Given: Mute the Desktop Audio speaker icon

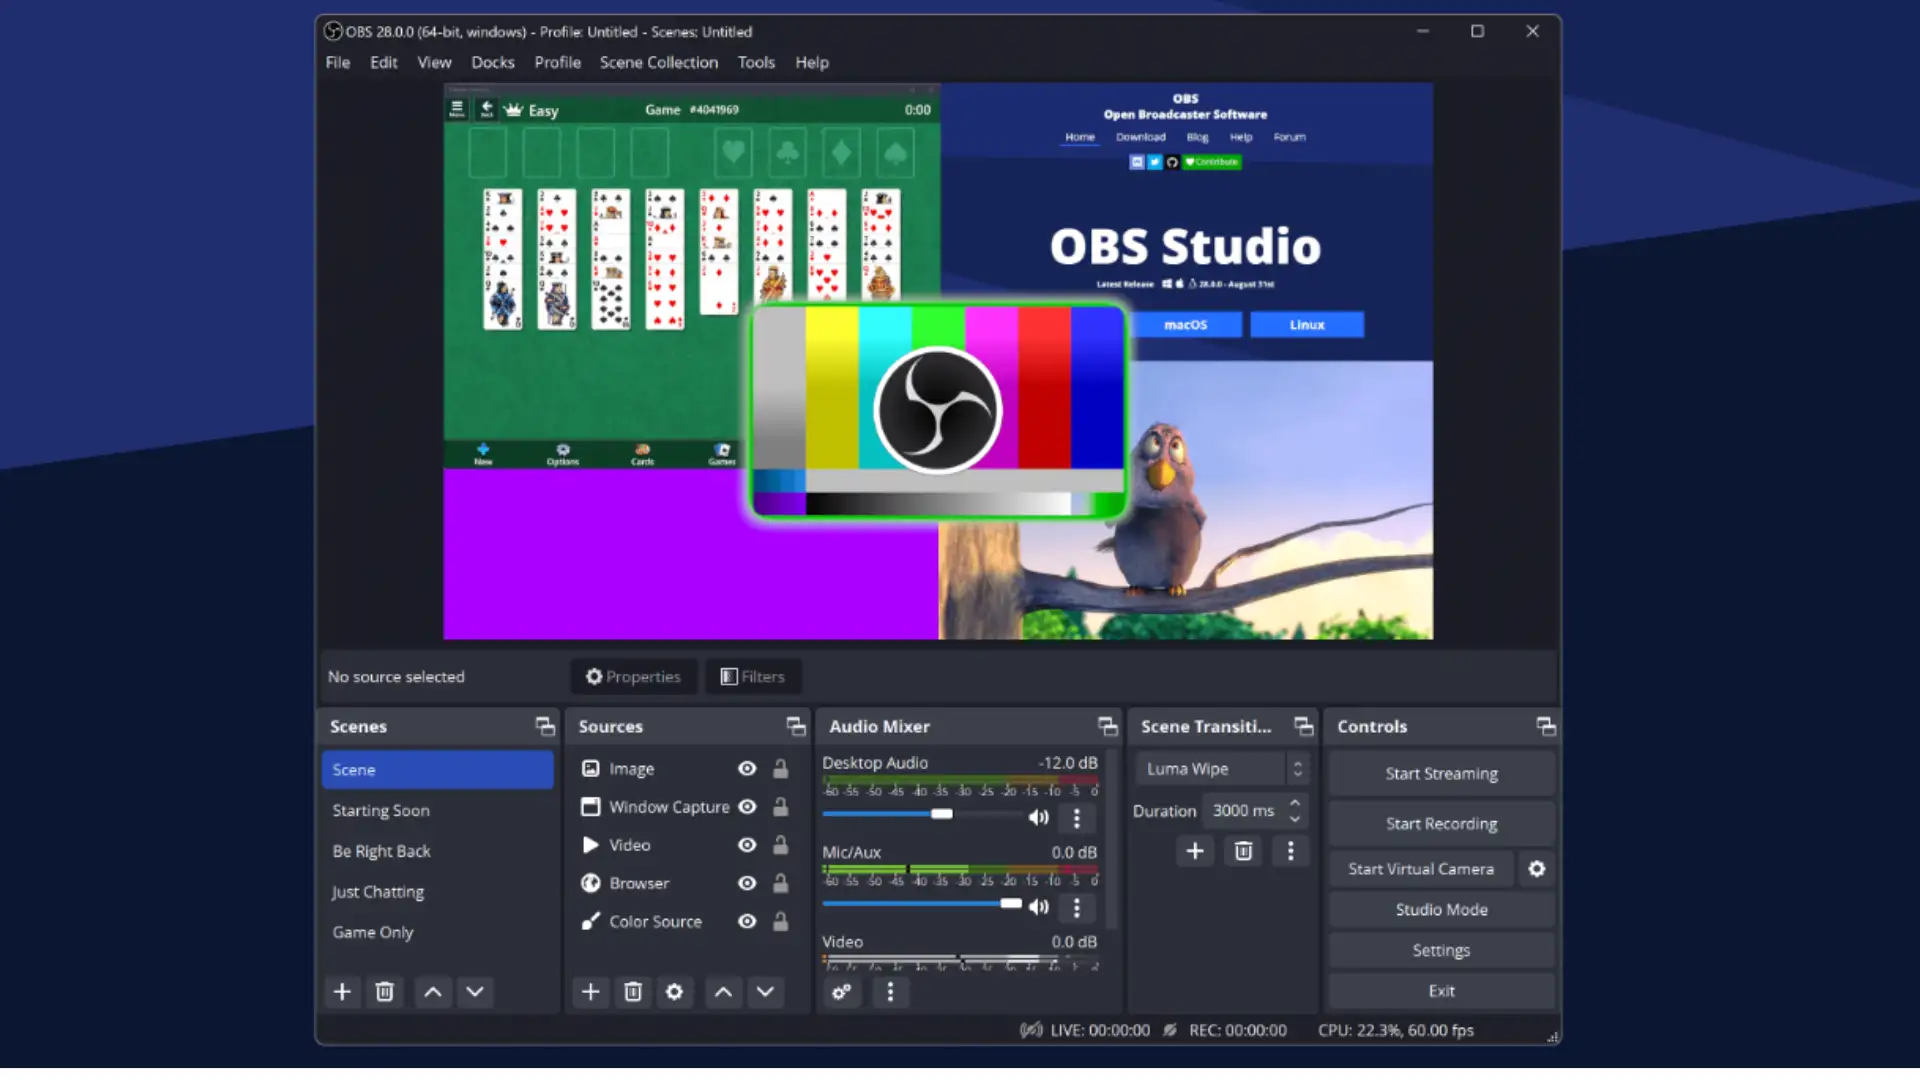Looking at the screenshot, I should [1039, 817].
